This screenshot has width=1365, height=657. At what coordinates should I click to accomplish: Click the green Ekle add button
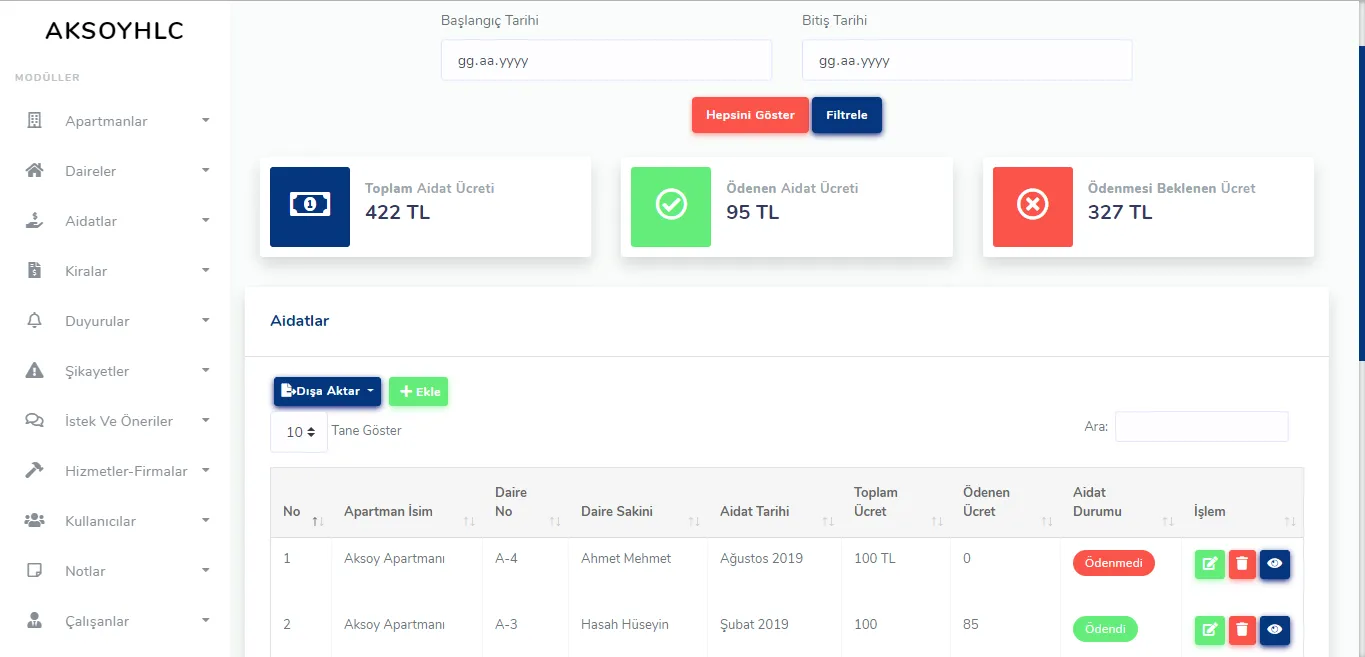point(419,392)
